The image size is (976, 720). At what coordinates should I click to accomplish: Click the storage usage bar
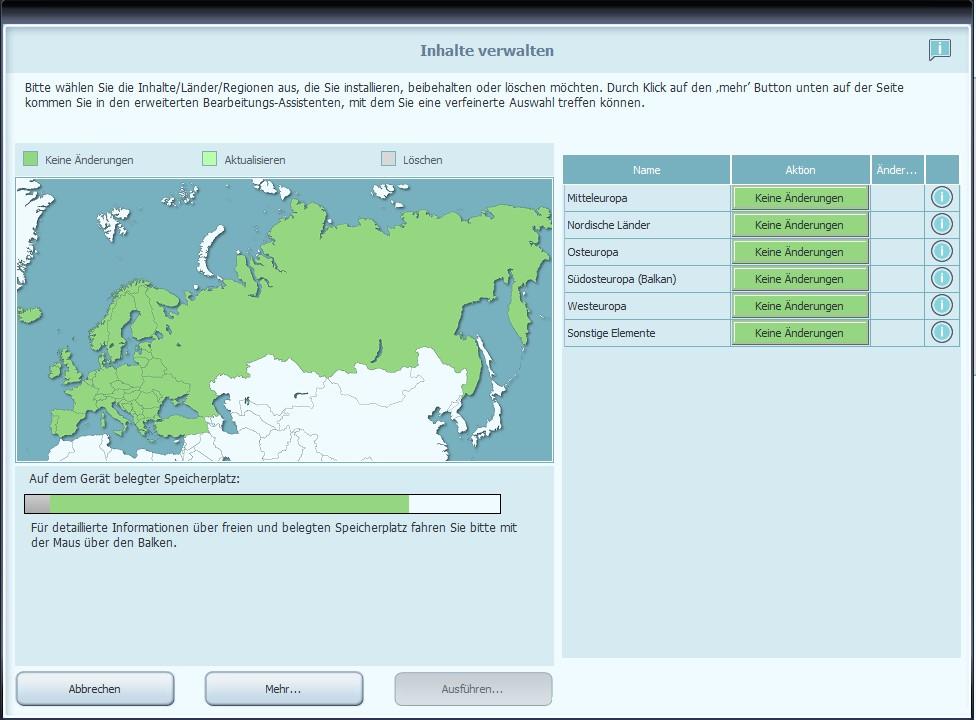click(x=262, y=504)
